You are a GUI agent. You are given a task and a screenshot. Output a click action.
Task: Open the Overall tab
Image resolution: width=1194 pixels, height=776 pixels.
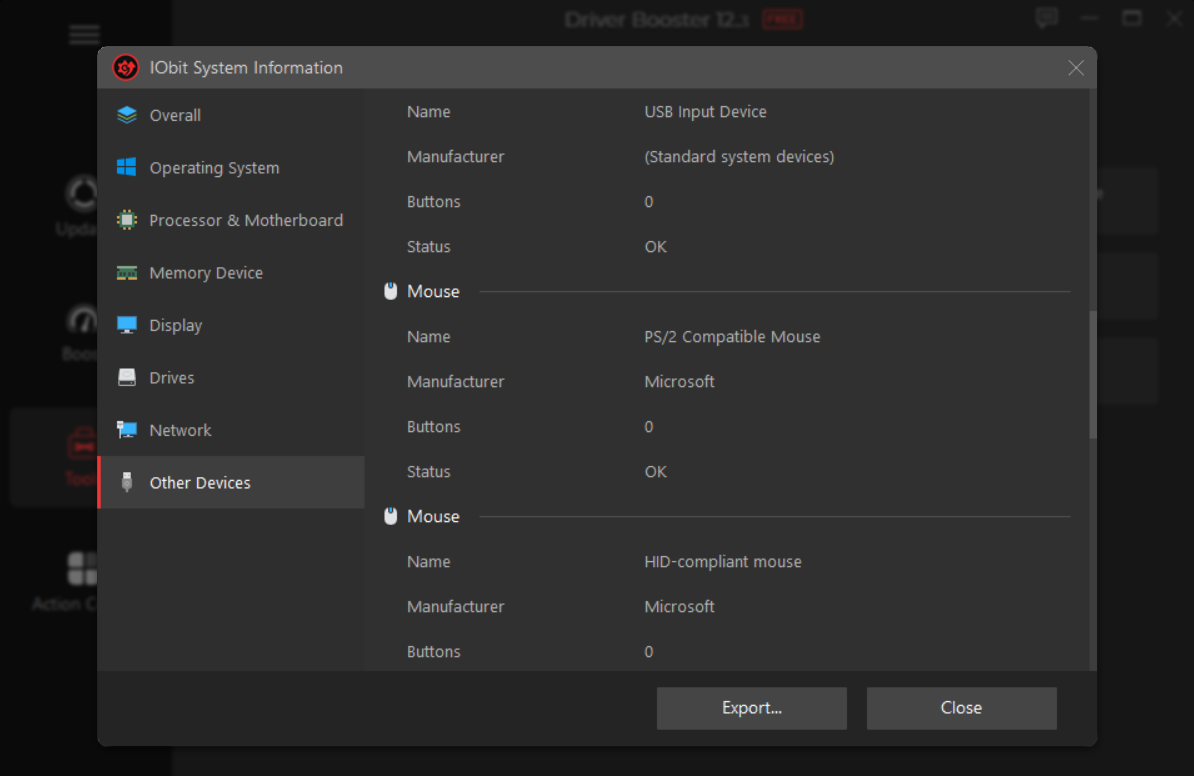tap(175, 115)
